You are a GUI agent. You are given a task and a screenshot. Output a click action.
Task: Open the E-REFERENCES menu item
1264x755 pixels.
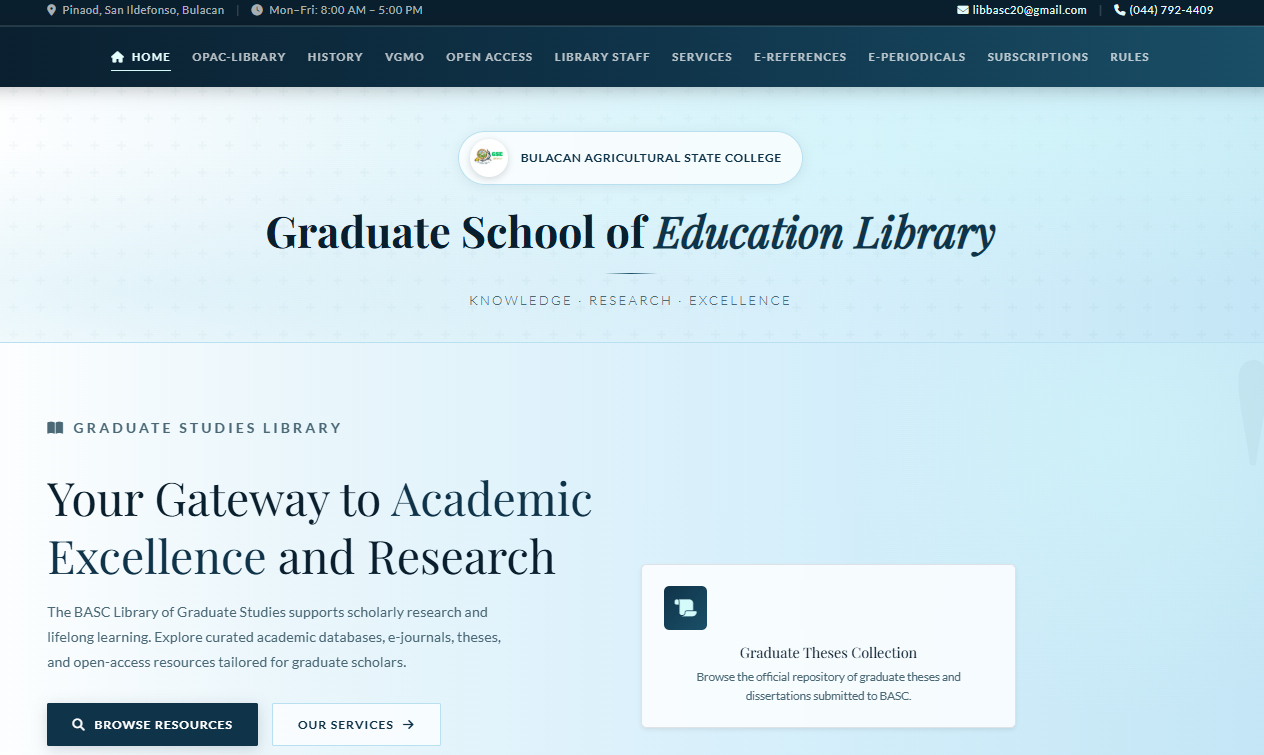coord(800,57)
